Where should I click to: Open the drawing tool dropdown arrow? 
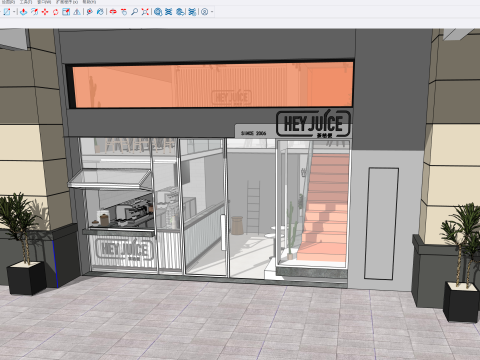[x=14, y=12]
